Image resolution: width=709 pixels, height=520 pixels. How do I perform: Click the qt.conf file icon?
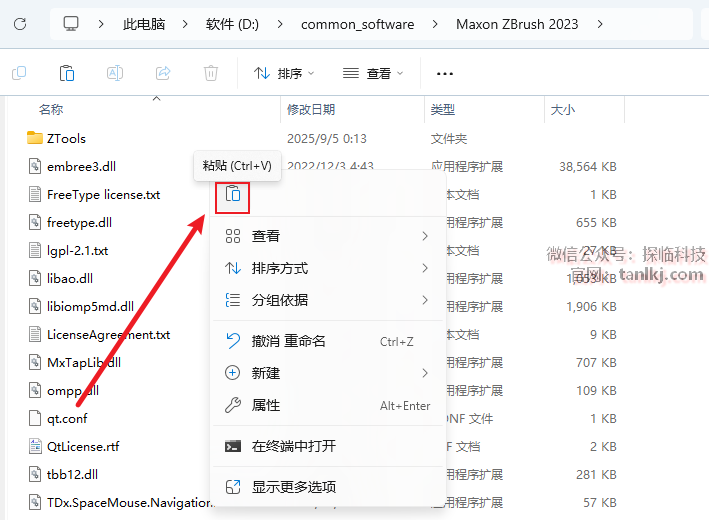(35, 418)
